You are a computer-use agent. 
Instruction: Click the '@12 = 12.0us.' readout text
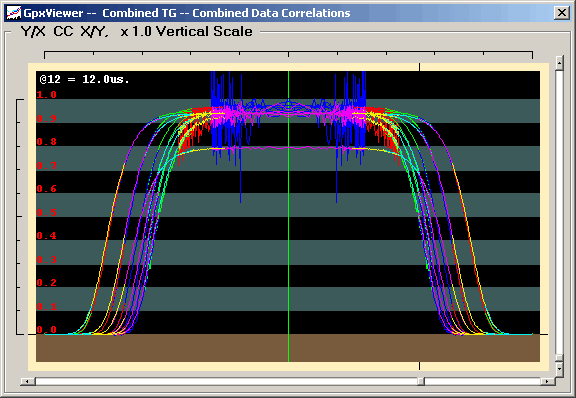(84, 79)
